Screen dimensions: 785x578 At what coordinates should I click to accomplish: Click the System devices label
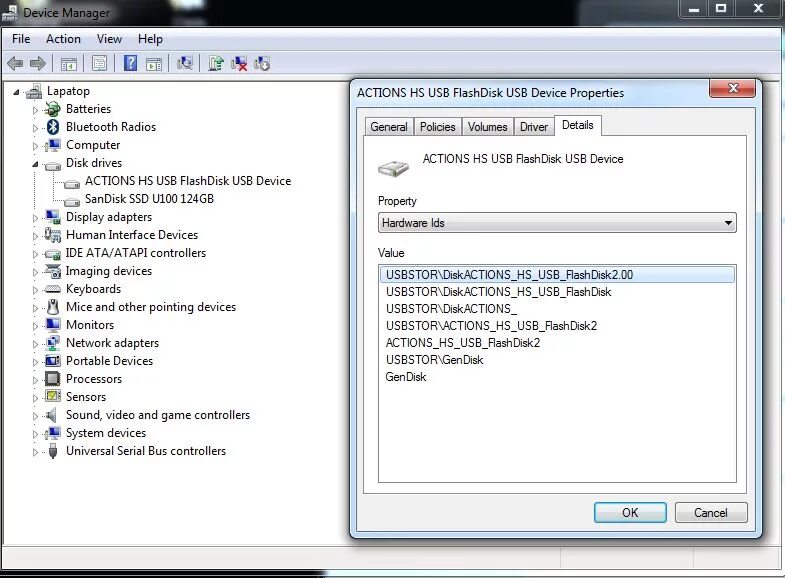click(x=106, y=433)
